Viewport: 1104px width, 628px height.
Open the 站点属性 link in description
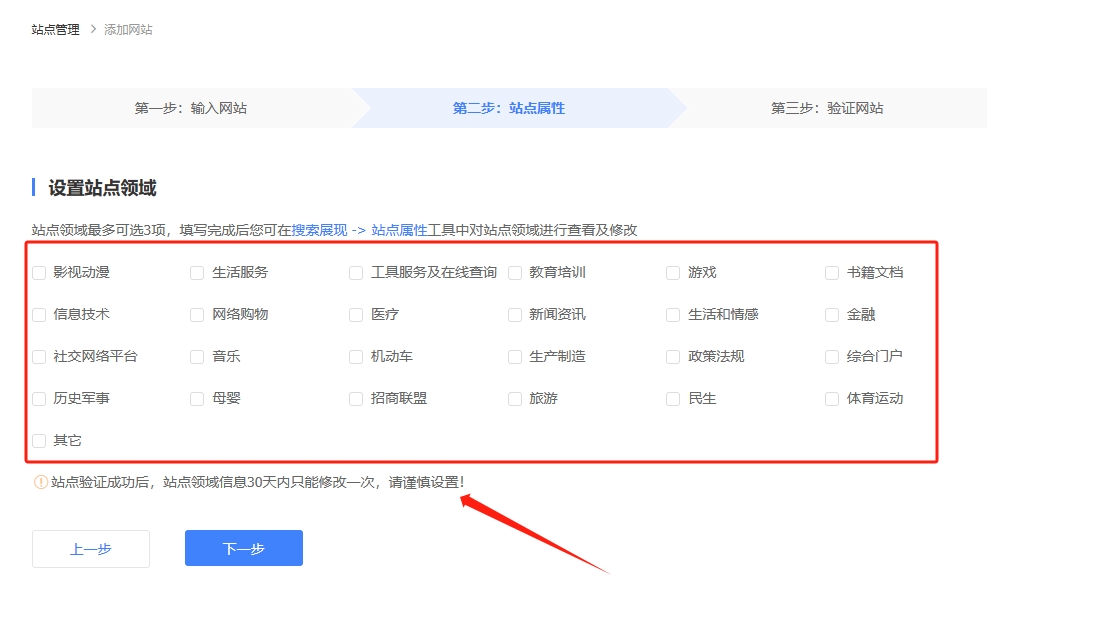pos(399,230)
